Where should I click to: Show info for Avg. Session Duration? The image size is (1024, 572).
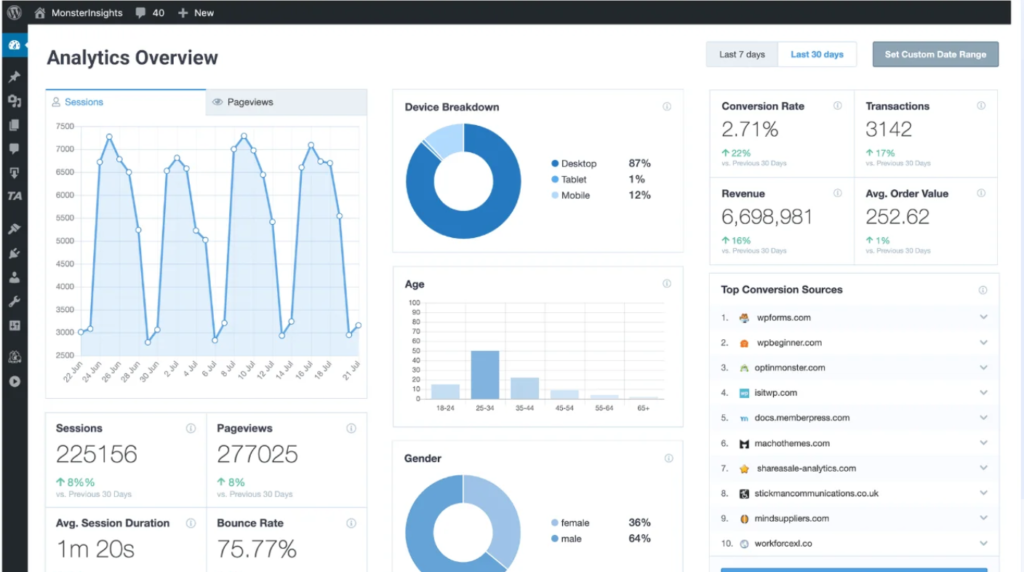tap(191, 523)
